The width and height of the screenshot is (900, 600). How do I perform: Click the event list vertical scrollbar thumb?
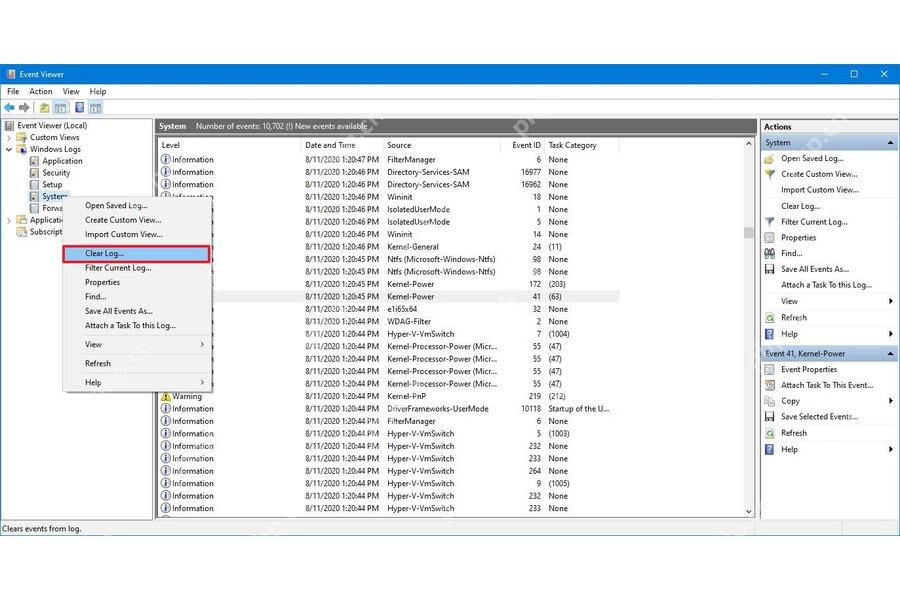point(748,233)
